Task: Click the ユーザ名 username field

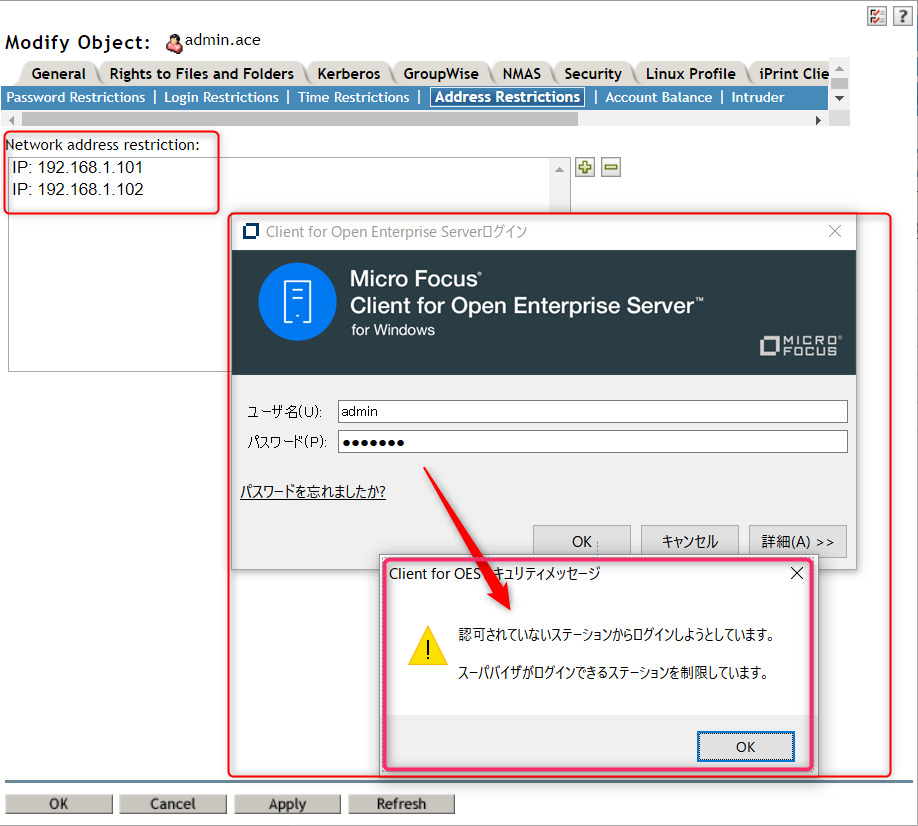Action: [x=592, y=412]
